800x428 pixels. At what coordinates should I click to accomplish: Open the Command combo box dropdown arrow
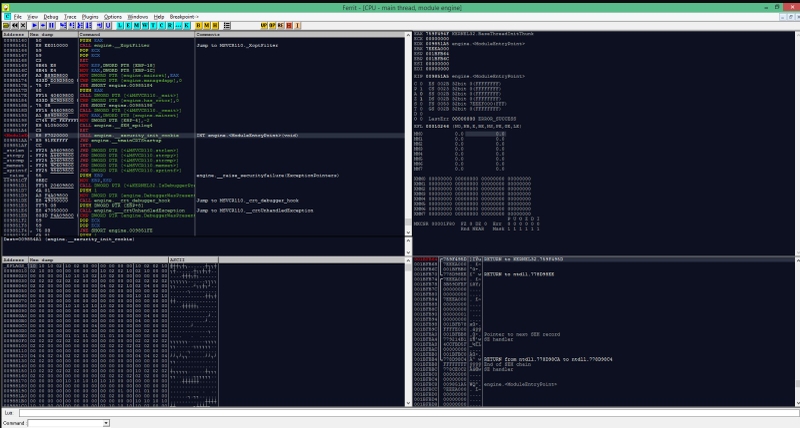[x=106, y=423]
